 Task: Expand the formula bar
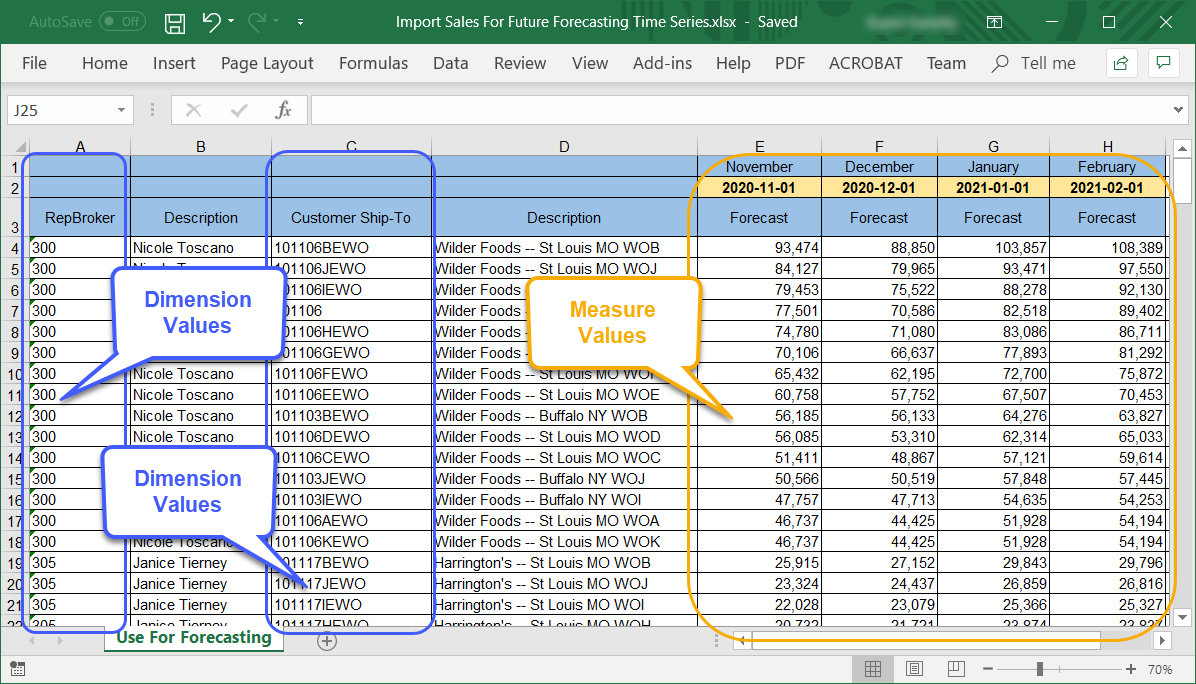coord(1177,109)
